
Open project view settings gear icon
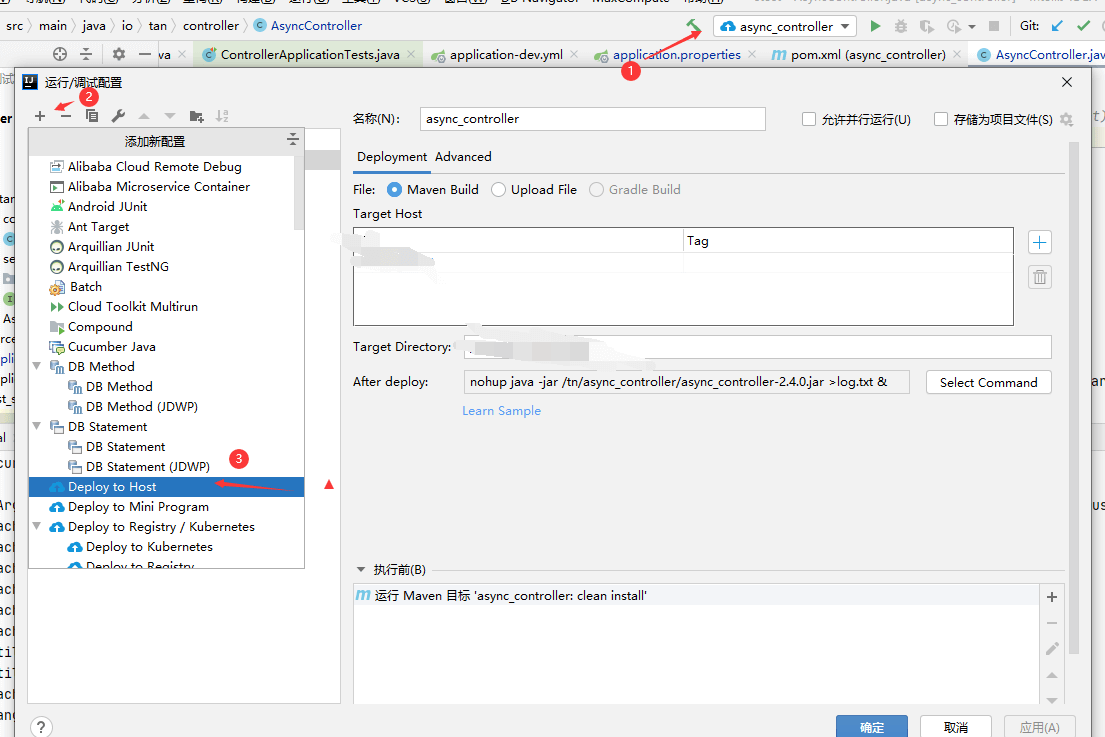pyautogui.click(x=118, y=54)
